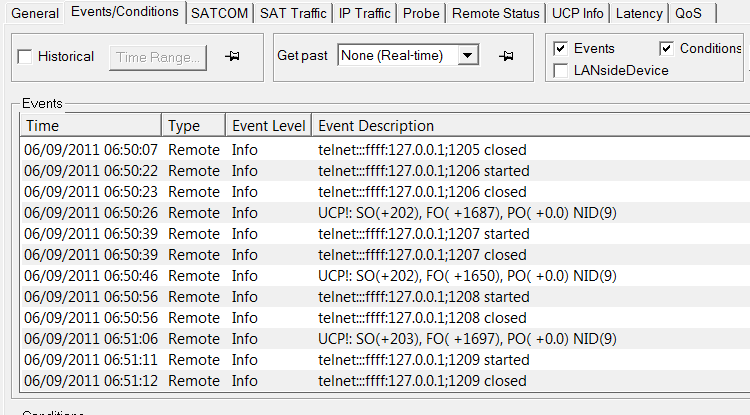The width and height of the screenshot is (750, 415).
Task: Switch to the General tab
Action: (35, 13)
